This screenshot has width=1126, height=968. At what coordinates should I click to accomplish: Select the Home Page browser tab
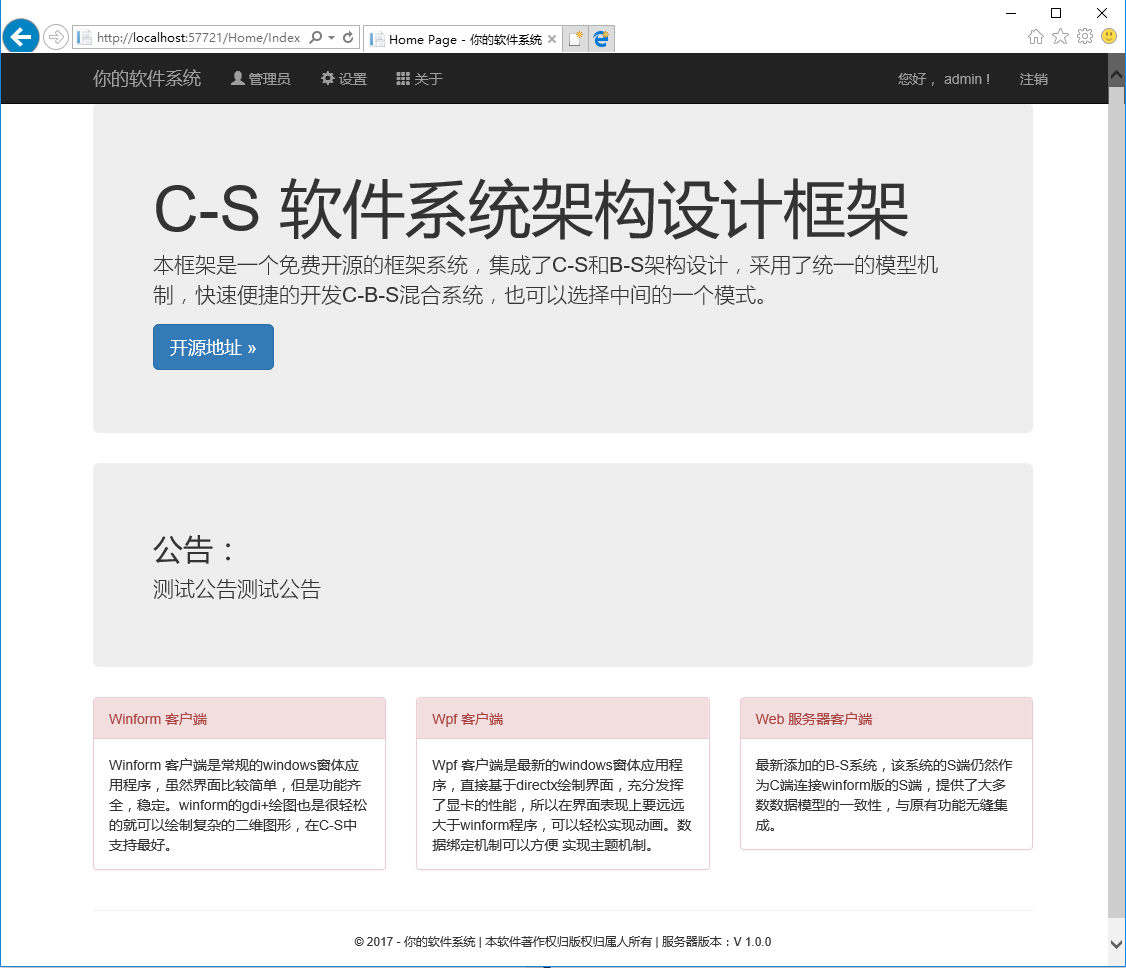456,39
